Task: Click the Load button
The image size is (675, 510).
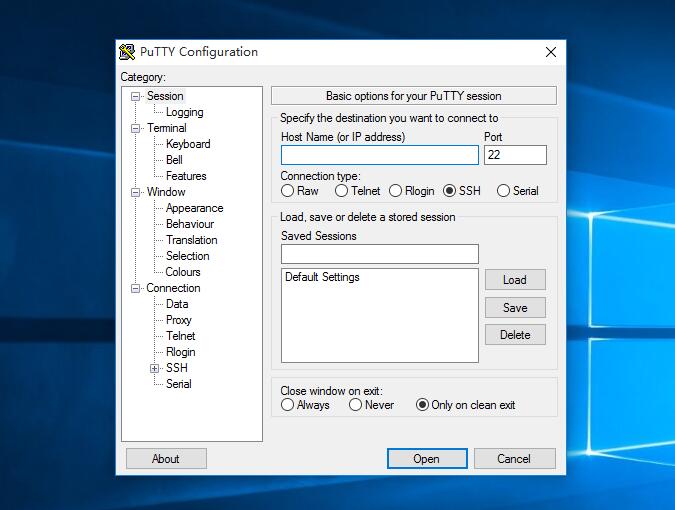Action: (515, 280)
